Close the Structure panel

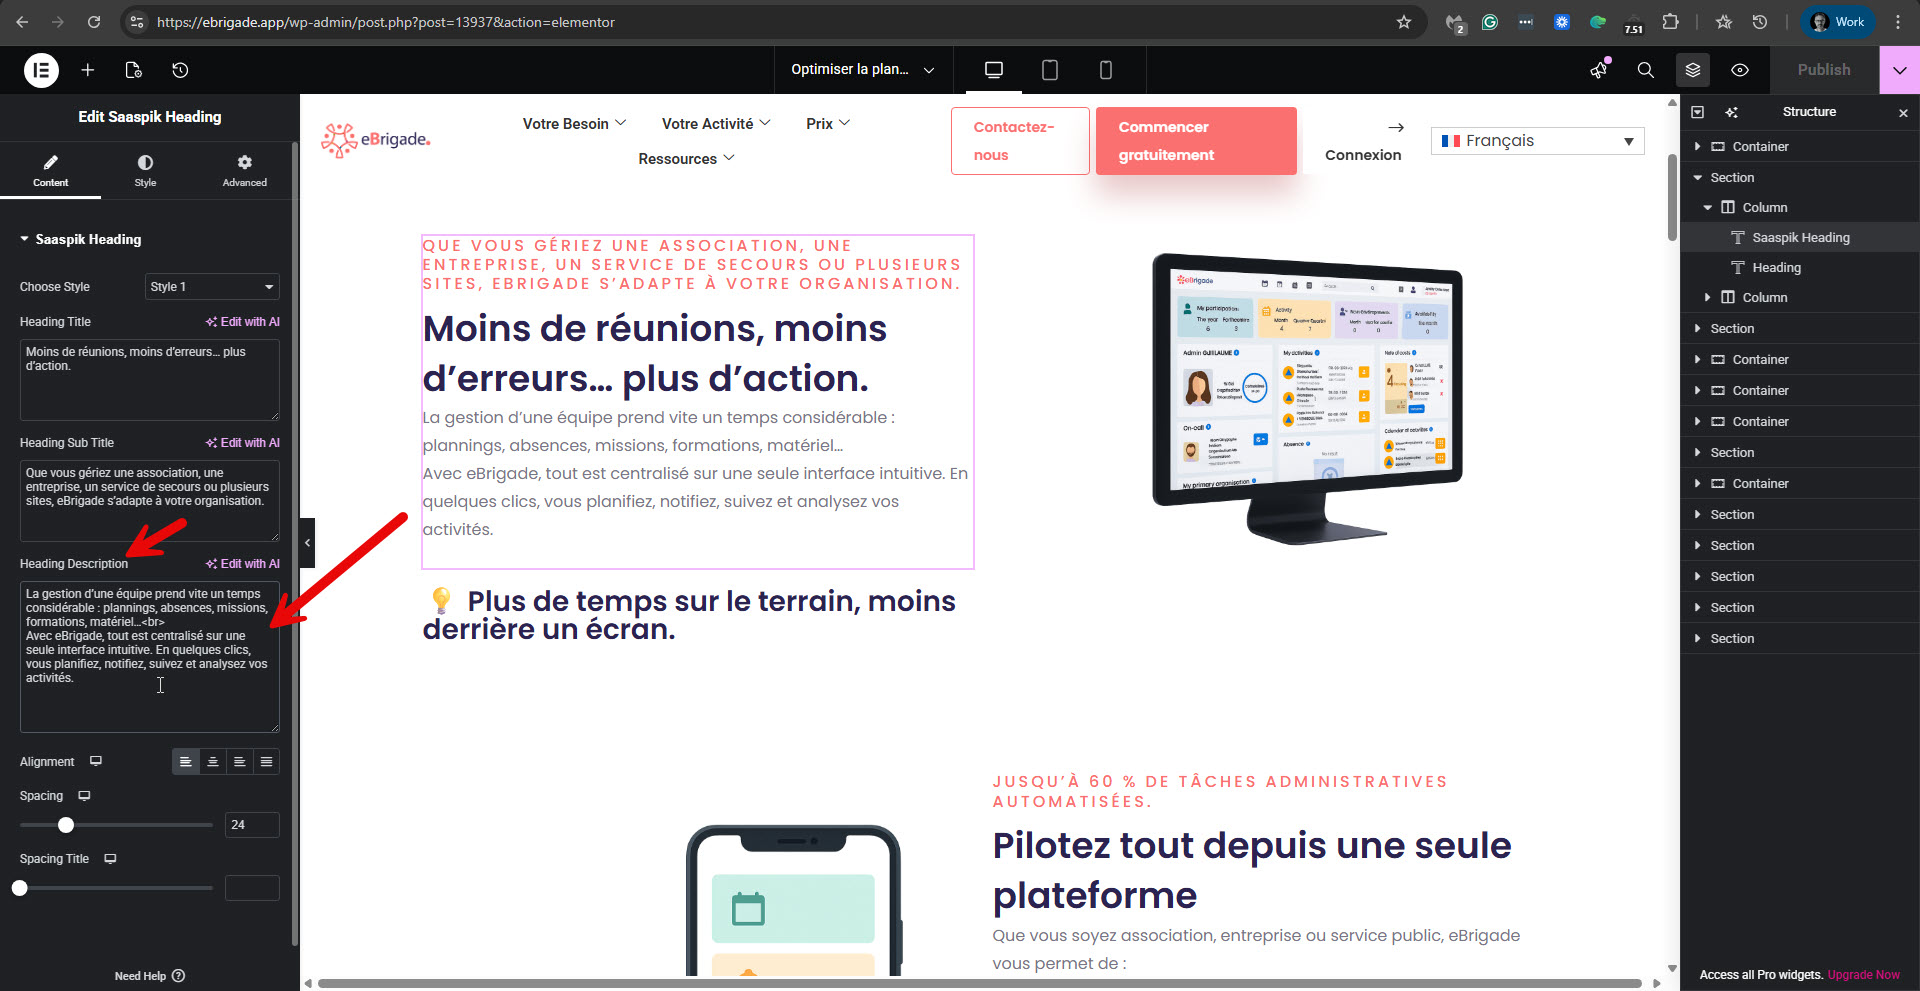tap(1903, 113)
